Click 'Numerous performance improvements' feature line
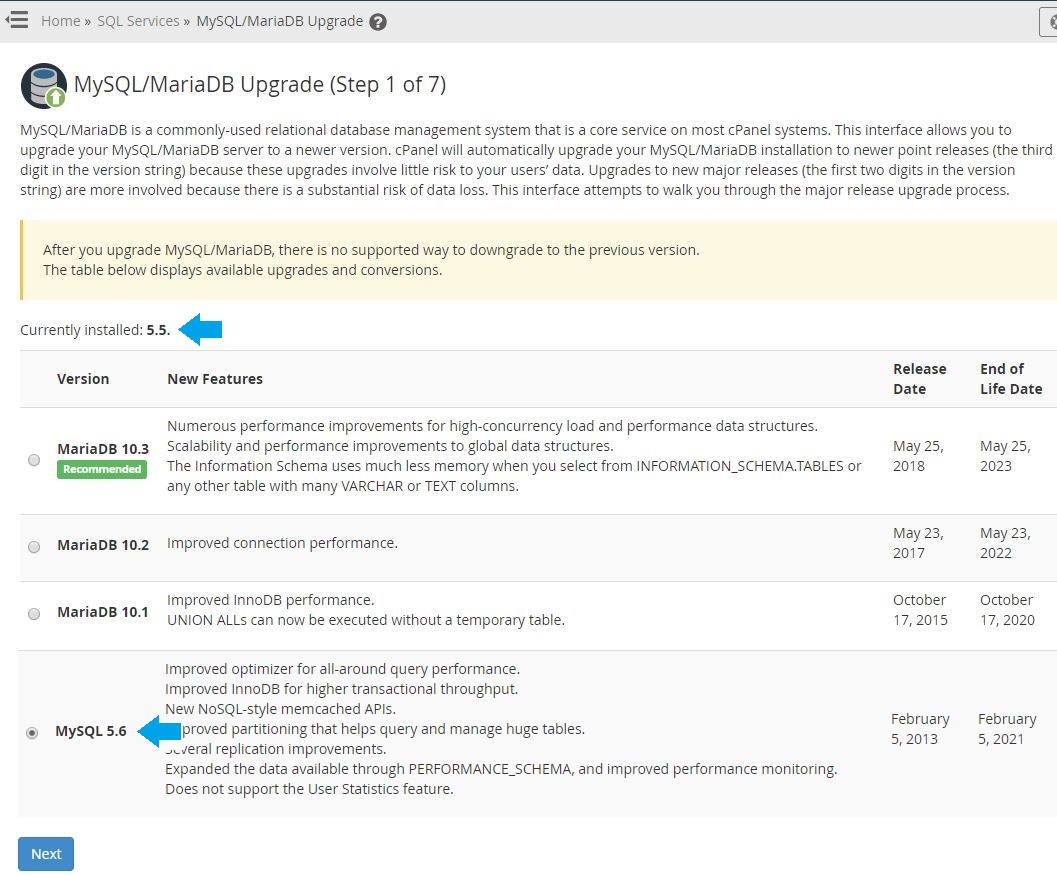1057x875 pixels. click(492, 426)
